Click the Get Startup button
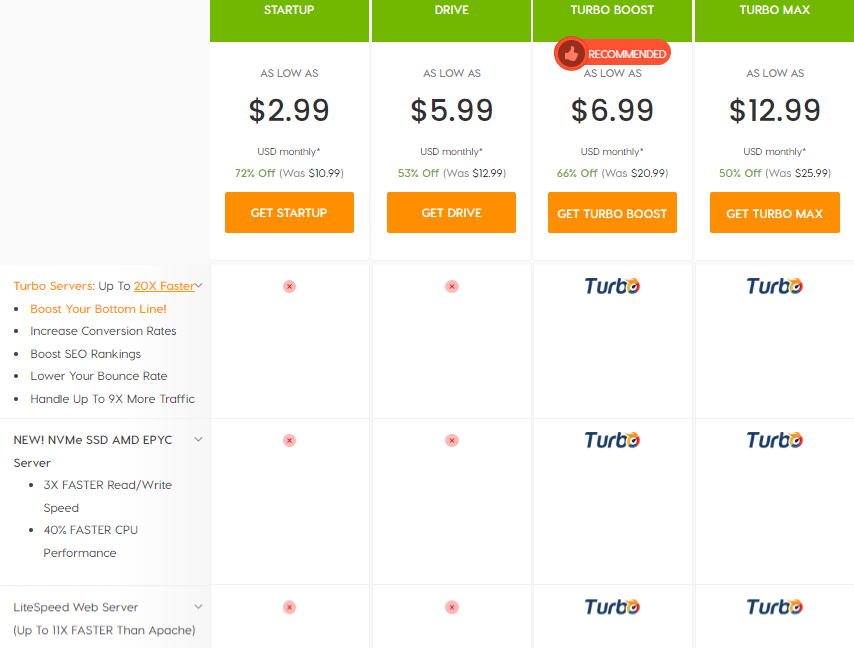The image size is (854, 648). [289, 212]
